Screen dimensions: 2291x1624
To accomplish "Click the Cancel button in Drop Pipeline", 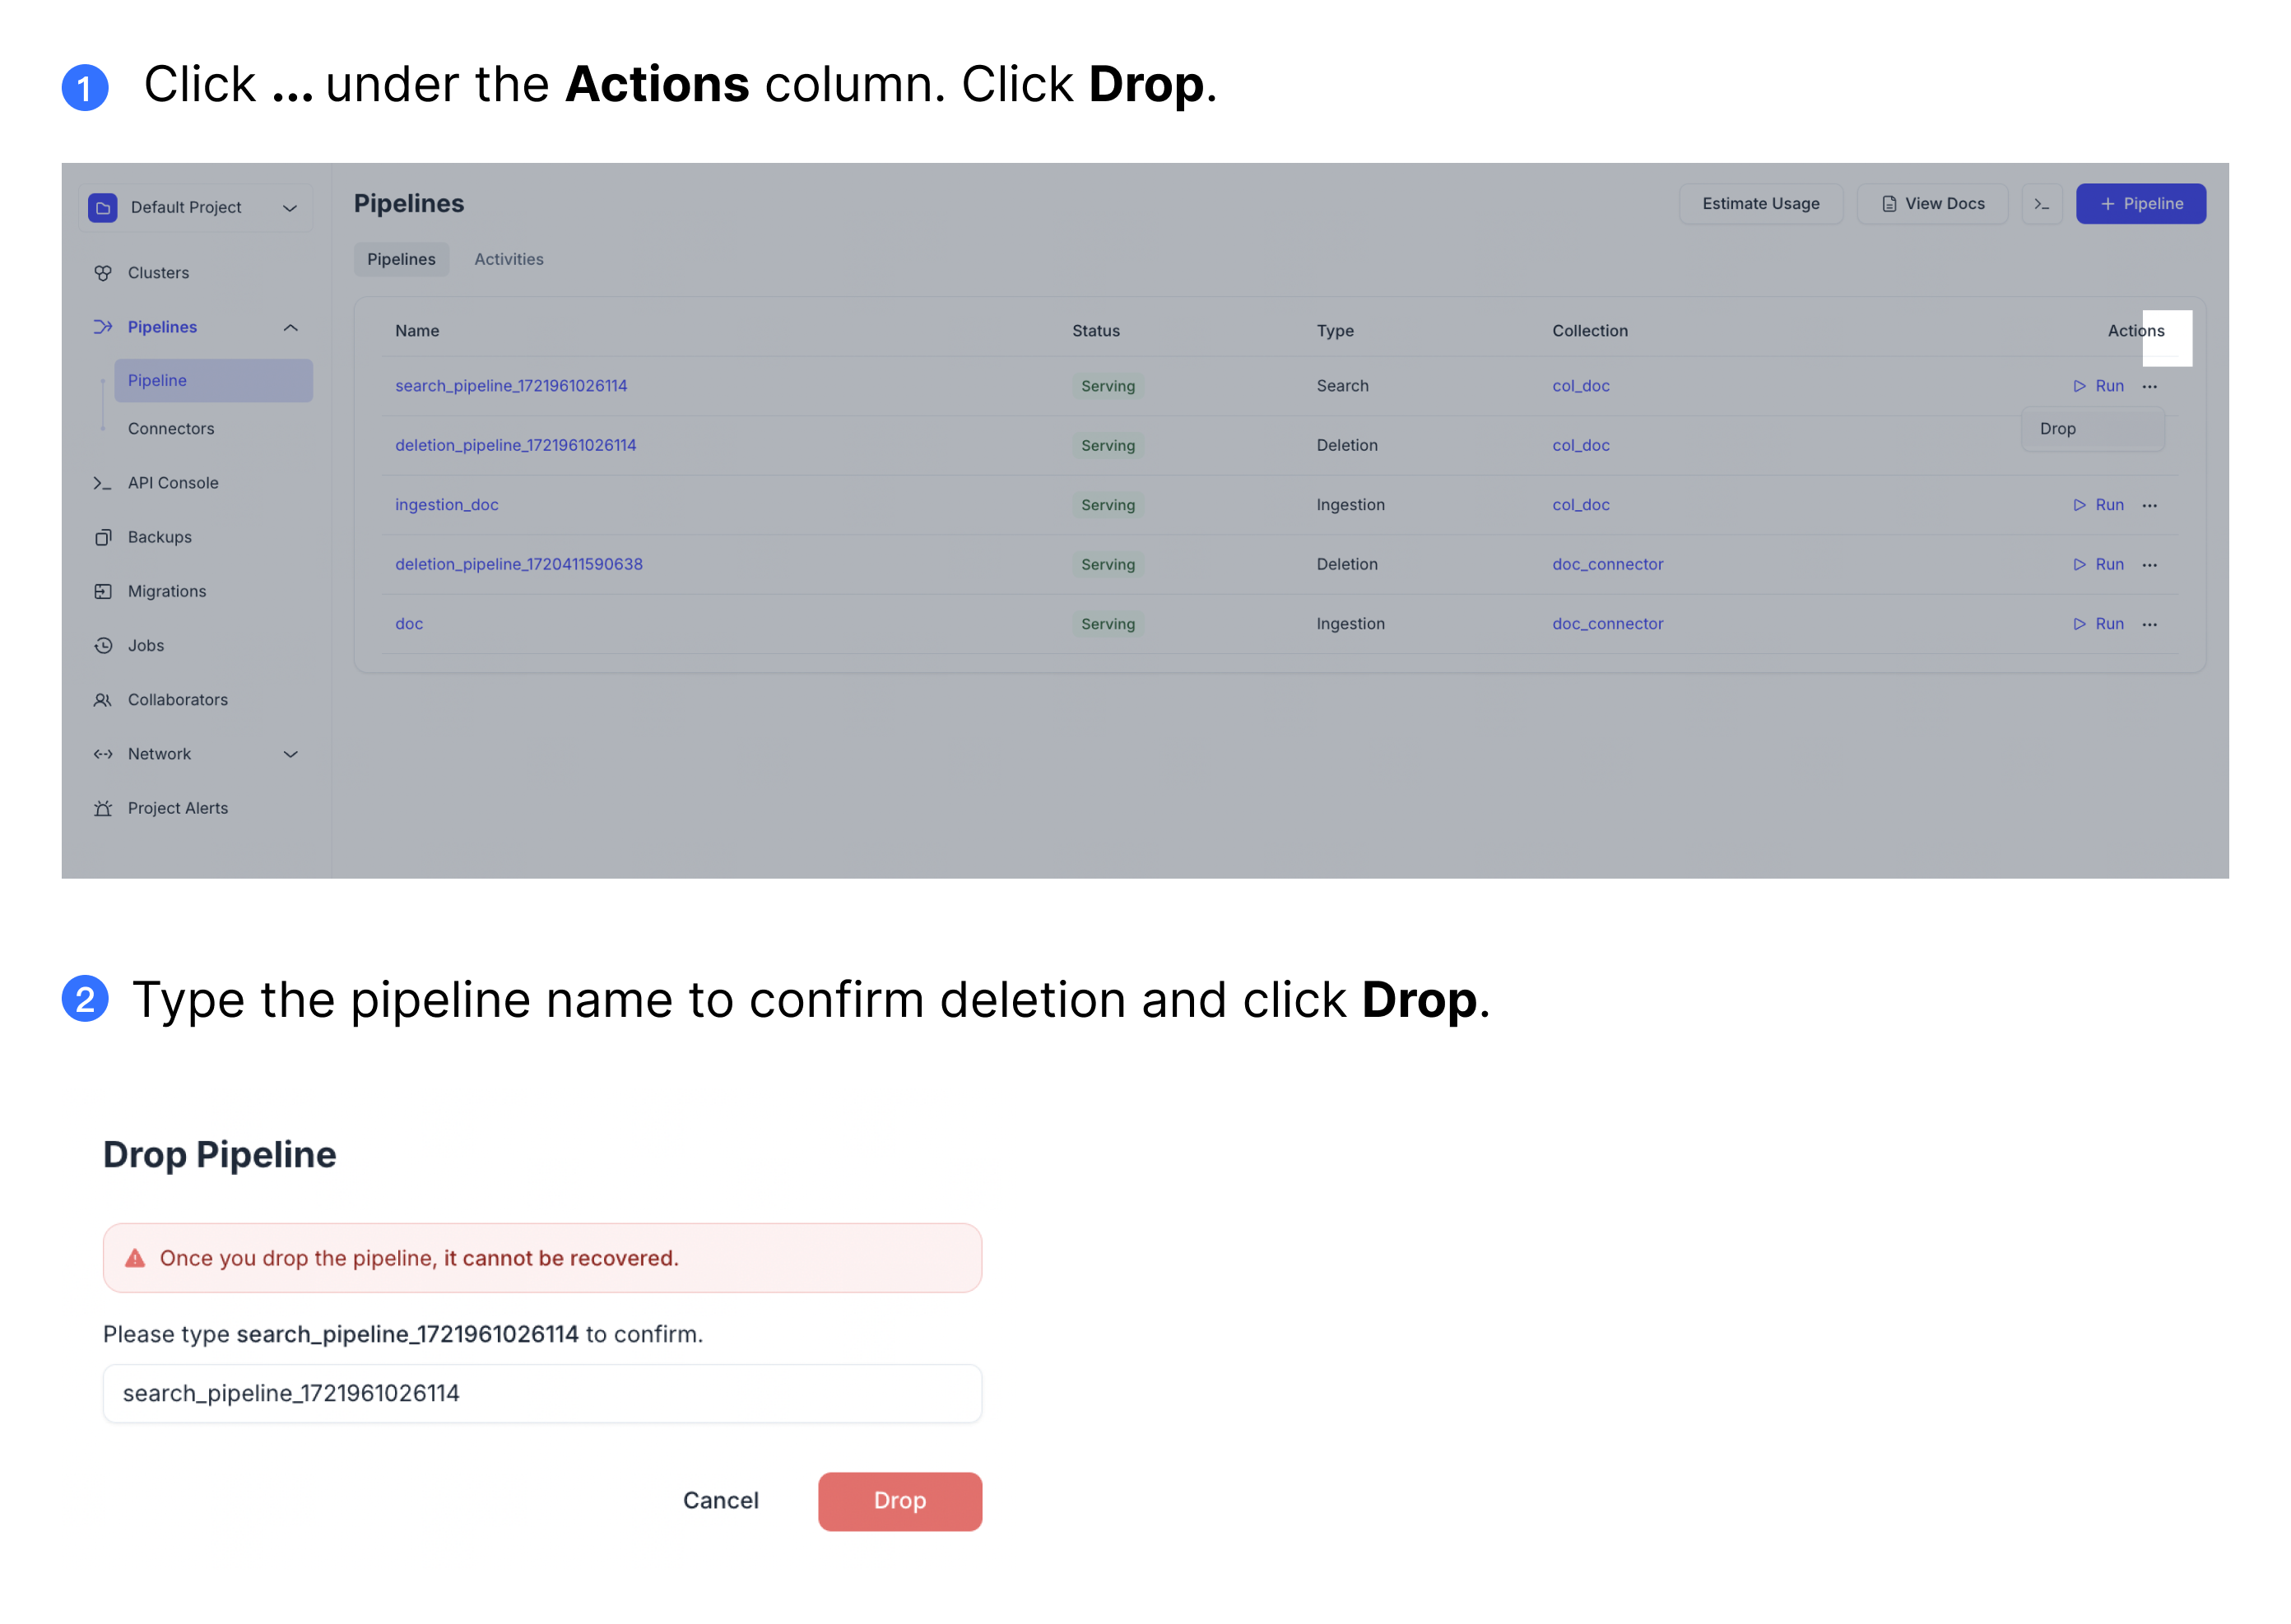I will point(723,1499).
